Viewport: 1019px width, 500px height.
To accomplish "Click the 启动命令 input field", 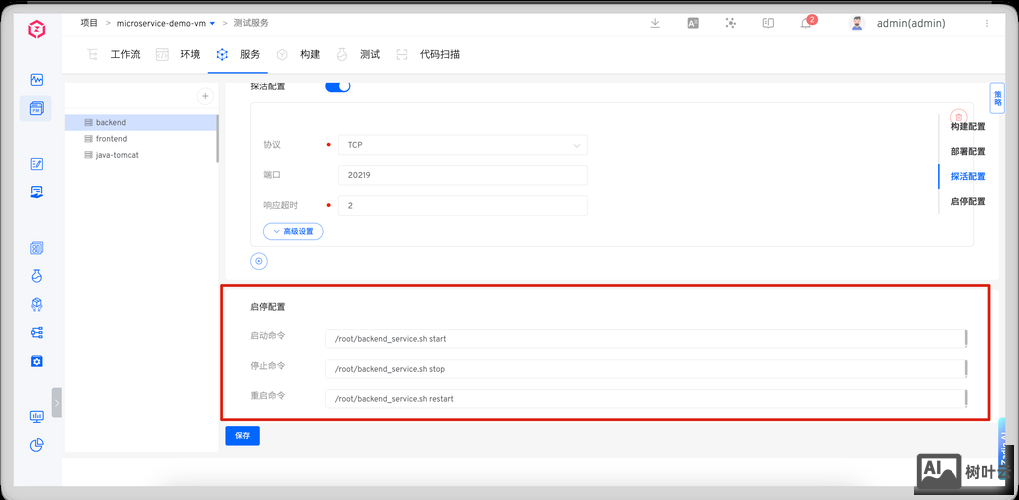I will [647, 339].
